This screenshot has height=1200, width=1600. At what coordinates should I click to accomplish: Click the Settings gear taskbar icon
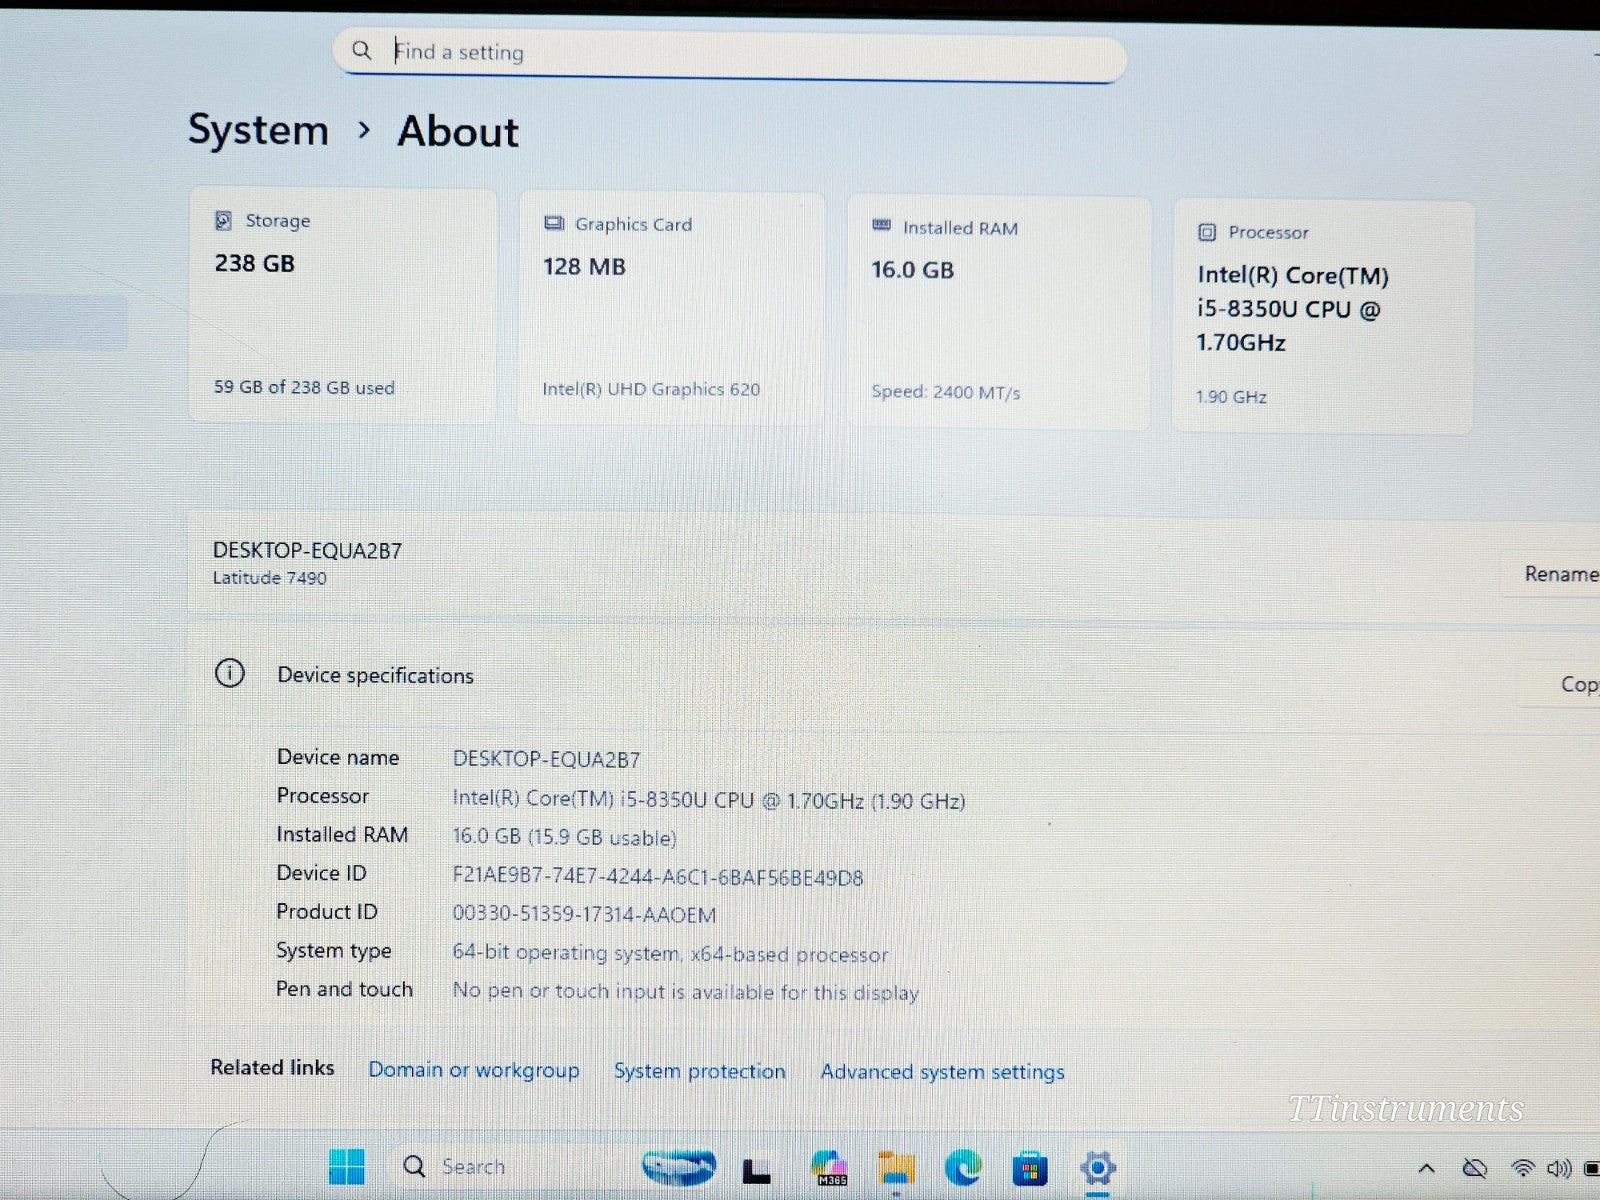pos(1097,1168)
